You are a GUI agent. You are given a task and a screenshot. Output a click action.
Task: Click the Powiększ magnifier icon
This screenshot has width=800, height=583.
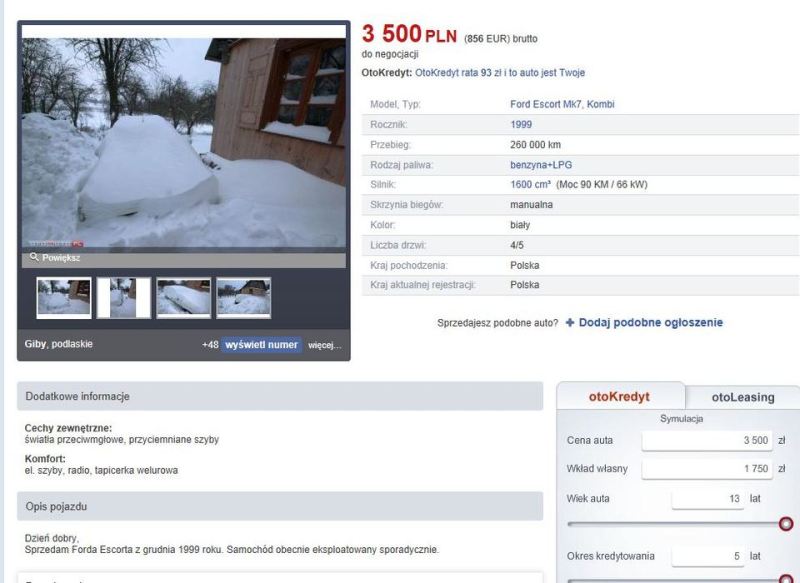pos(34,258)
